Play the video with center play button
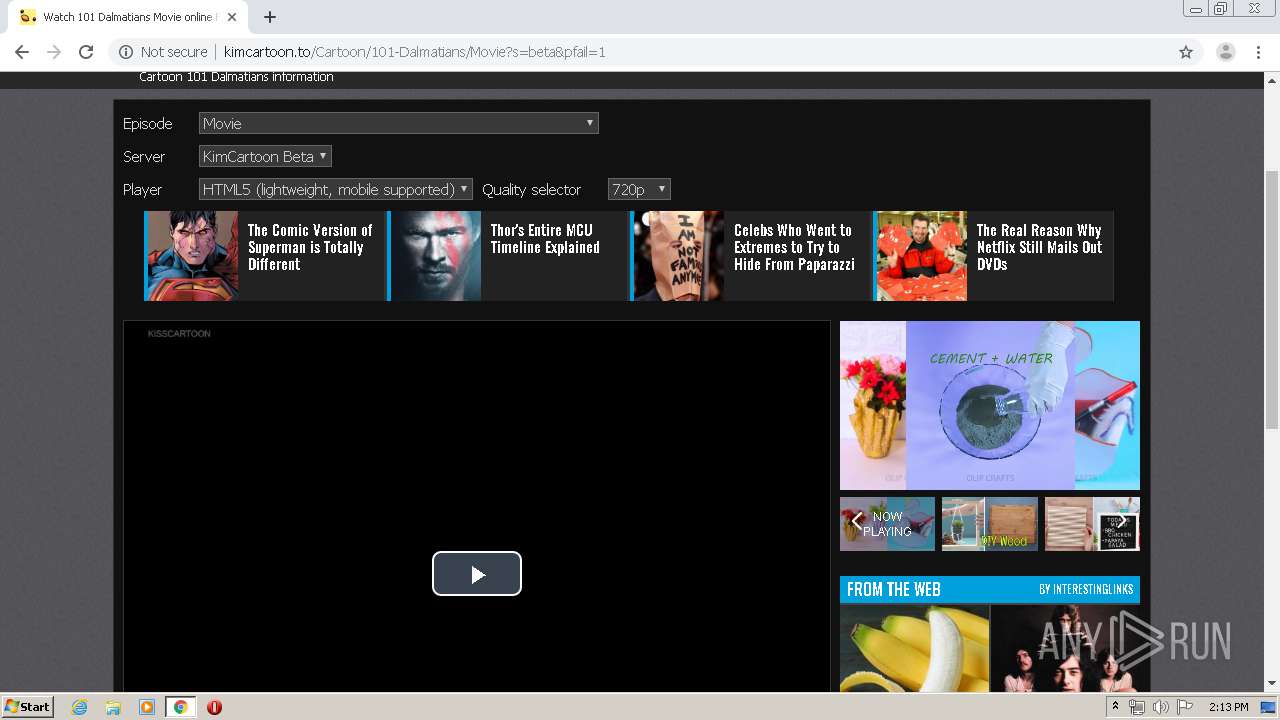The width and height of the screenshot is (1280, 720). click(x=477, y=574)
